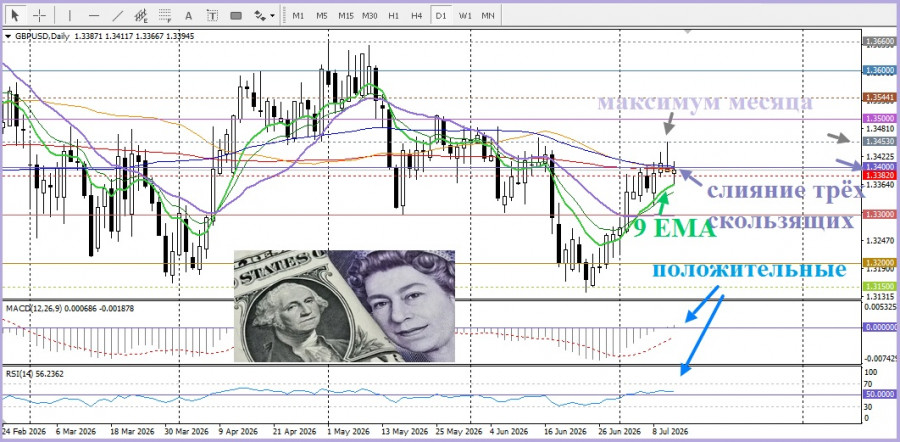The image size is (900, 442).
Task: Select the red 1.33820 current price label
Action: (879, 175)
